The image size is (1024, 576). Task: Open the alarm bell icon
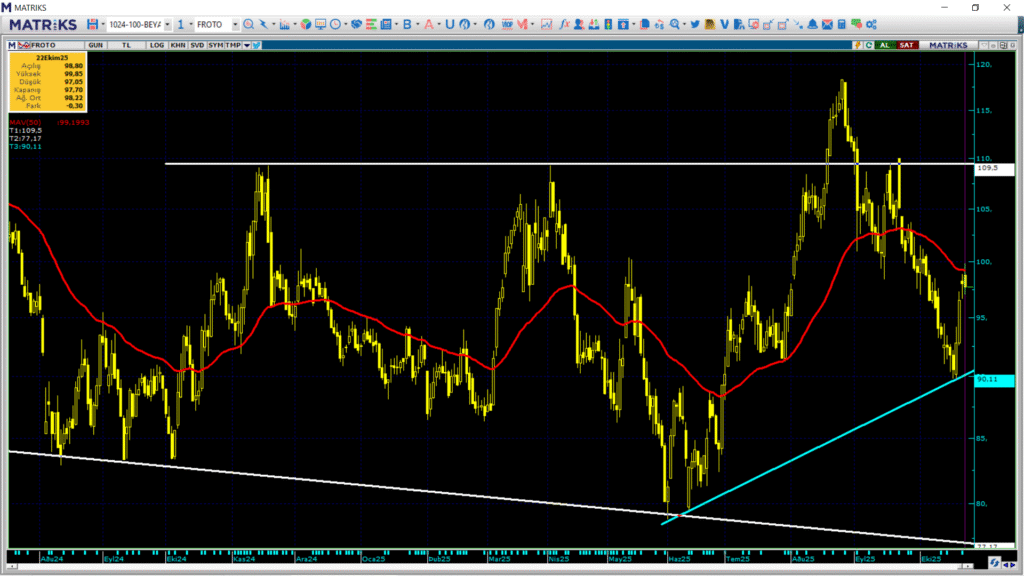click(813, 24)
